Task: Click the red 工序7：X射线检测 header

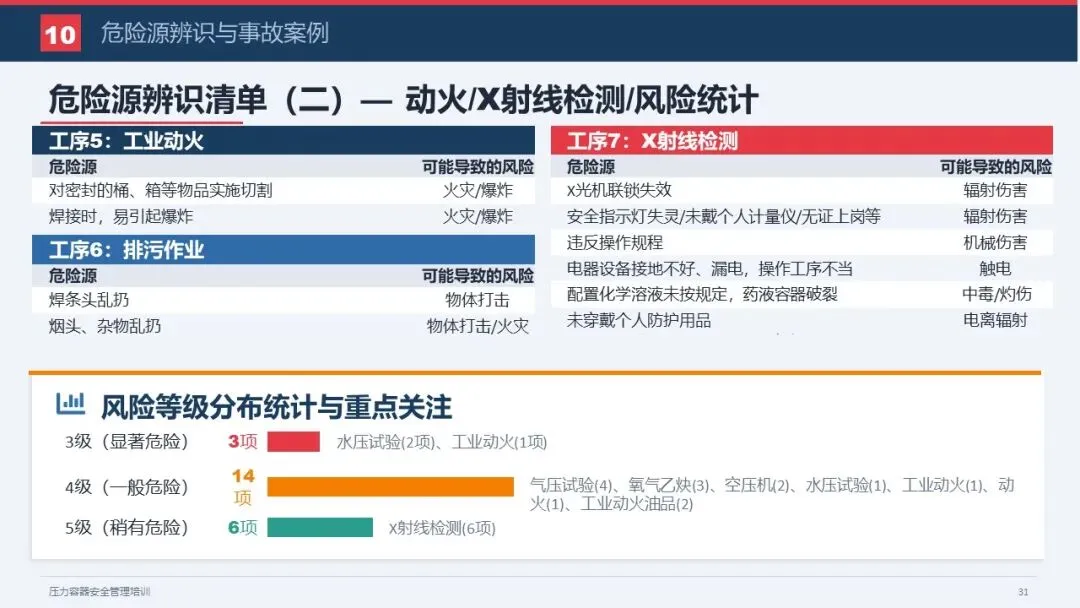Action: pos(802,140)
